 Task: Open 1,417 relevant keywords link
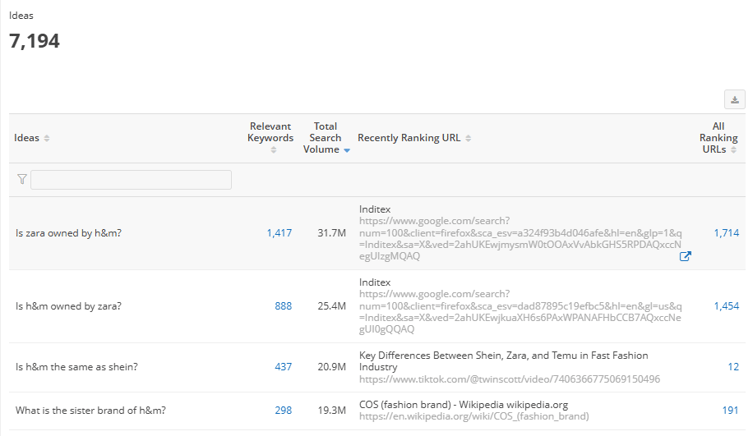279,233
